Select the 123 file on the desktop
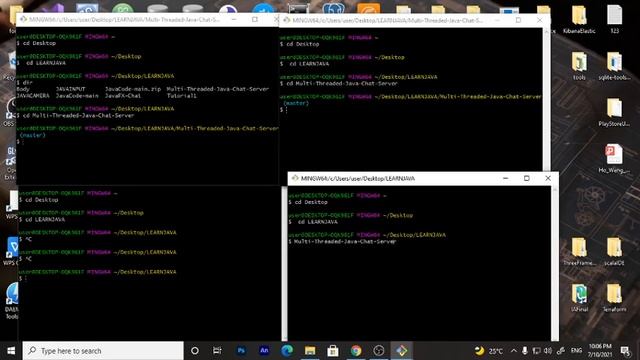 pyautogui.click(x=615, y=20)
